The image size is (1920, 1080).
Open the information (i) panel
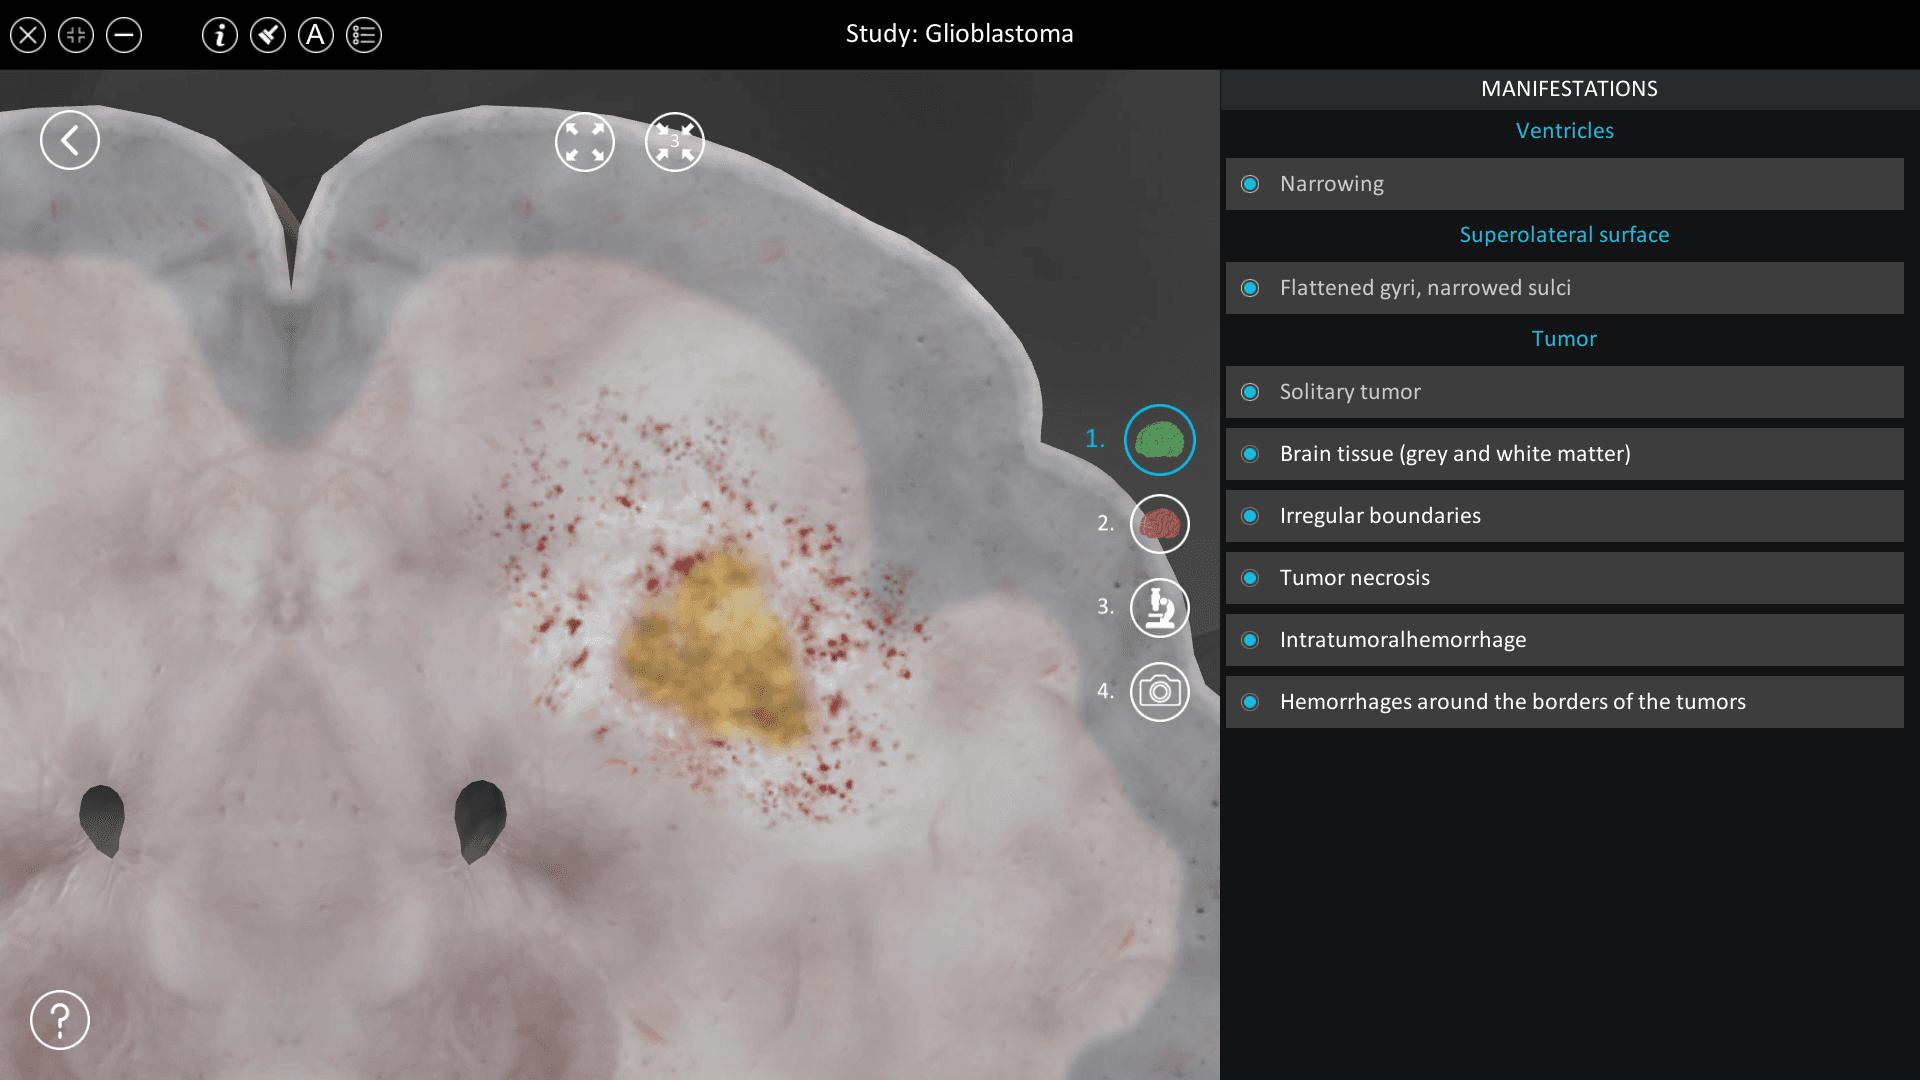220,36
